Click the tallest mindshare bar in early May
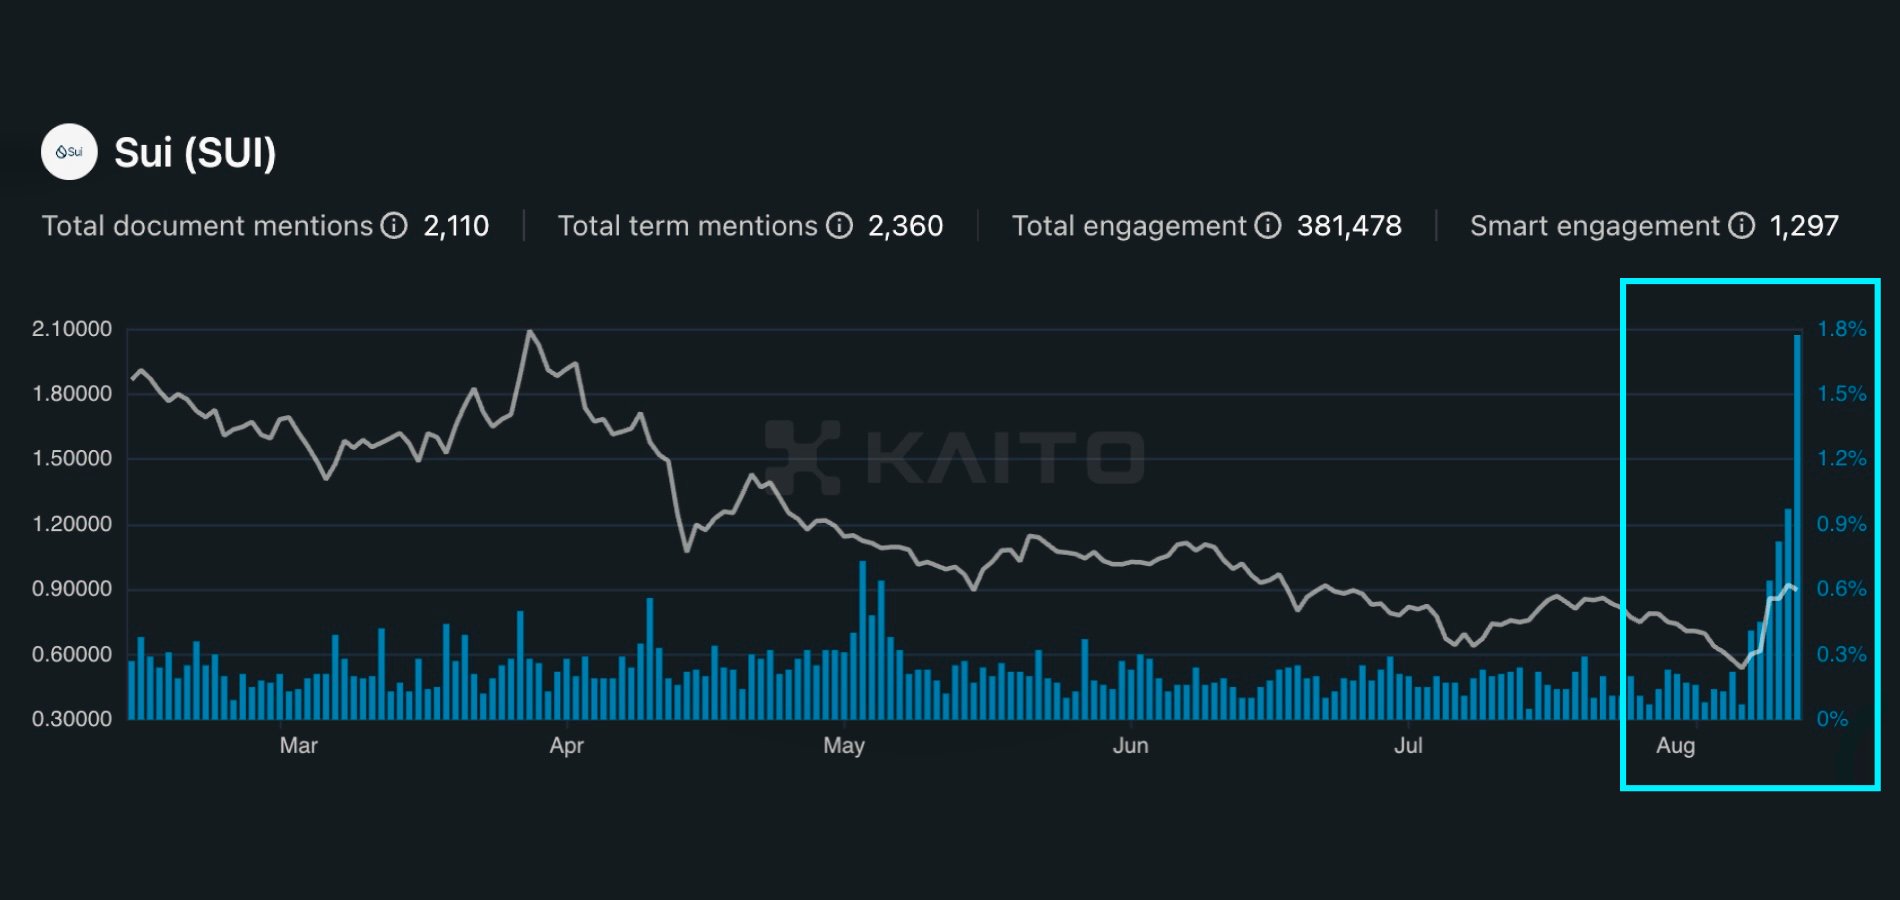 [862, 640]
